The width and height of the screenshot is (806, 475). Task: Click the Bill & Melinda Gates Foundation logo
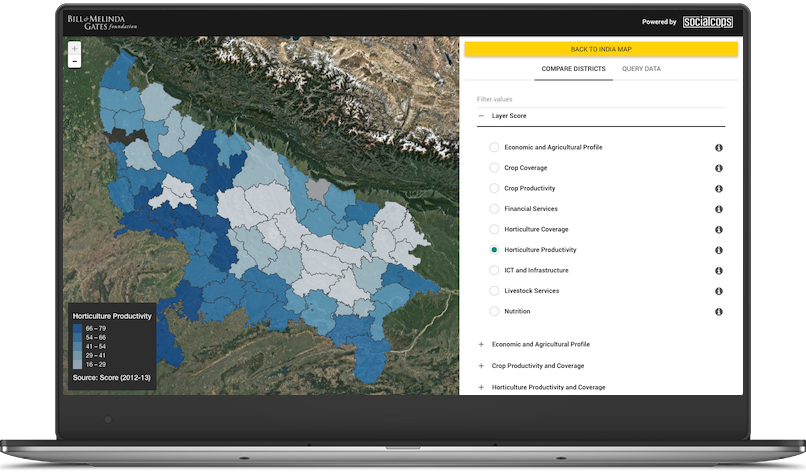[102, 22]
